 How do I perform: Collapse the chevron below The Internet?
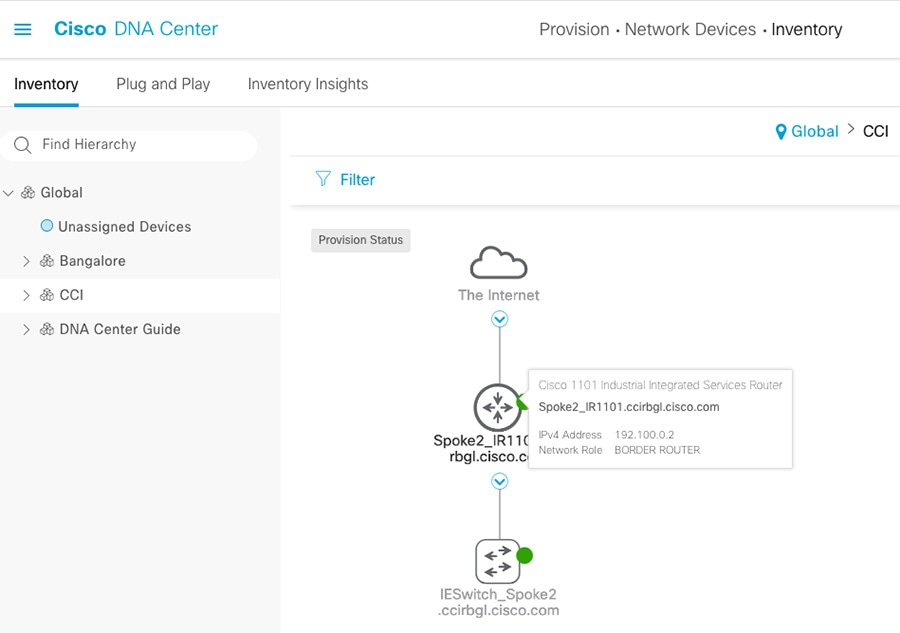pos(499,319)
